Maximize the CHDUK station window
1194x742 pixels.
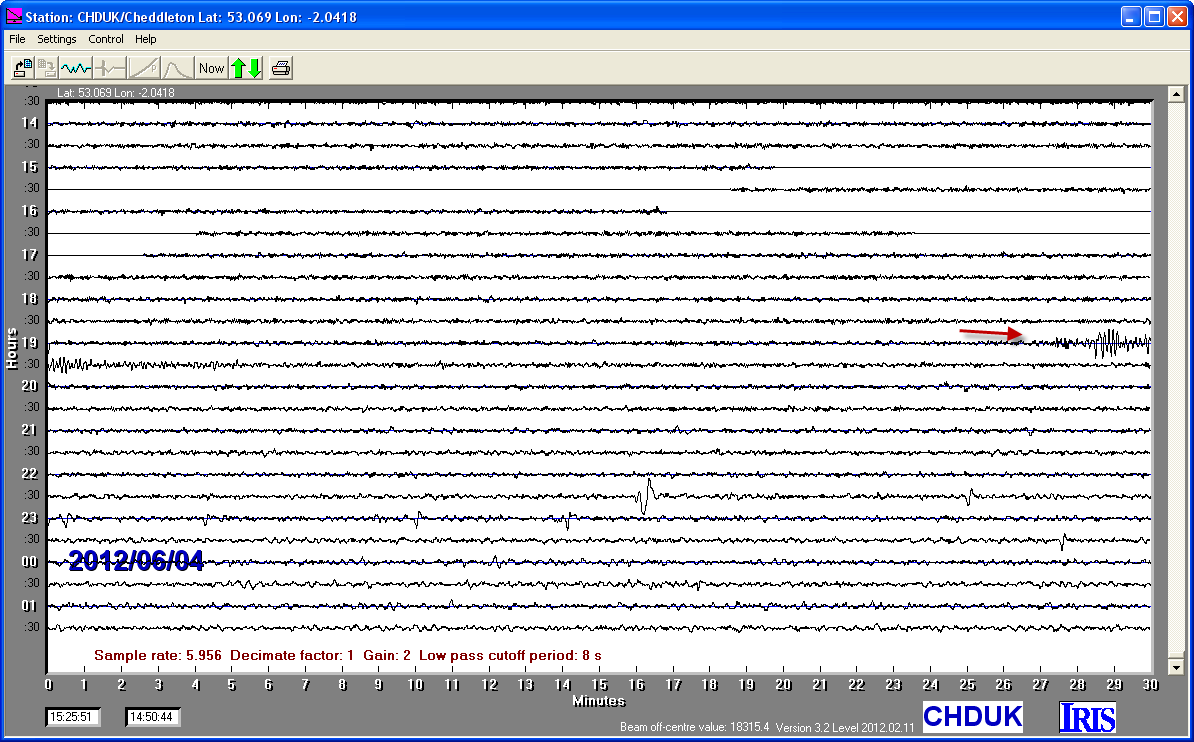(x=1154, y=16)
